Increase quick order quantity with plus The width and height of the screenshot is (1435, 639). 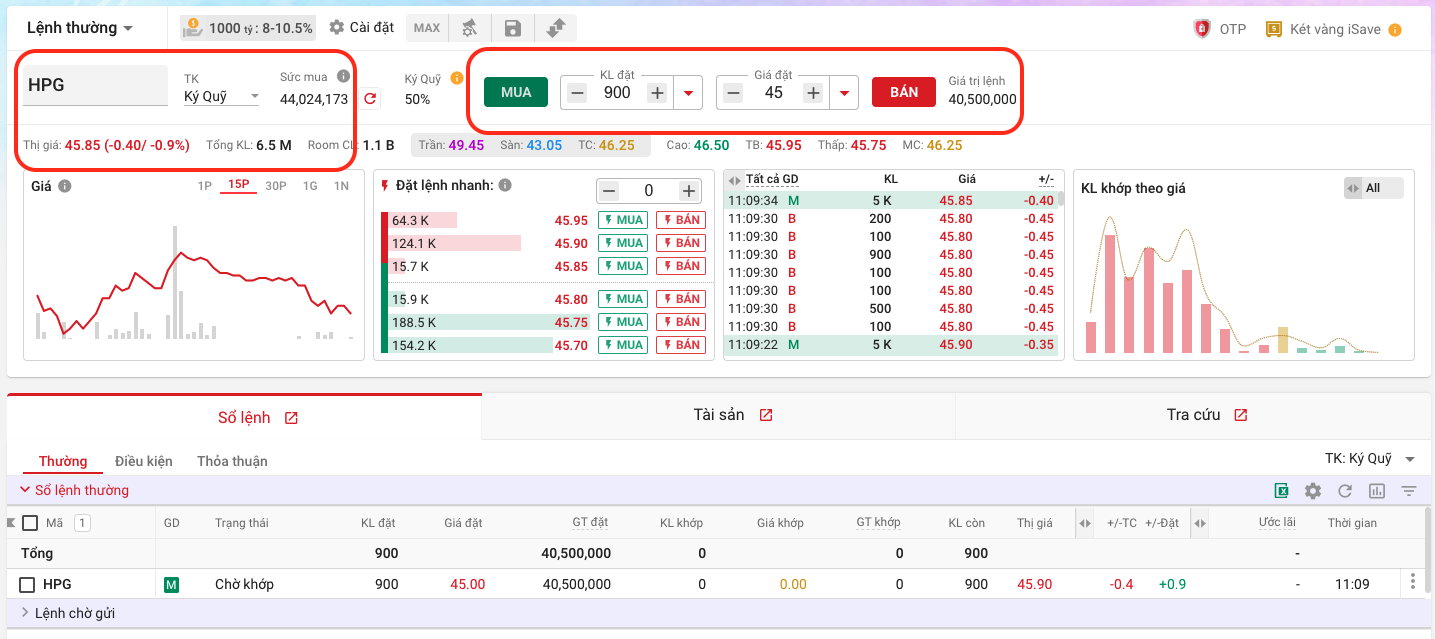[688, 190]
